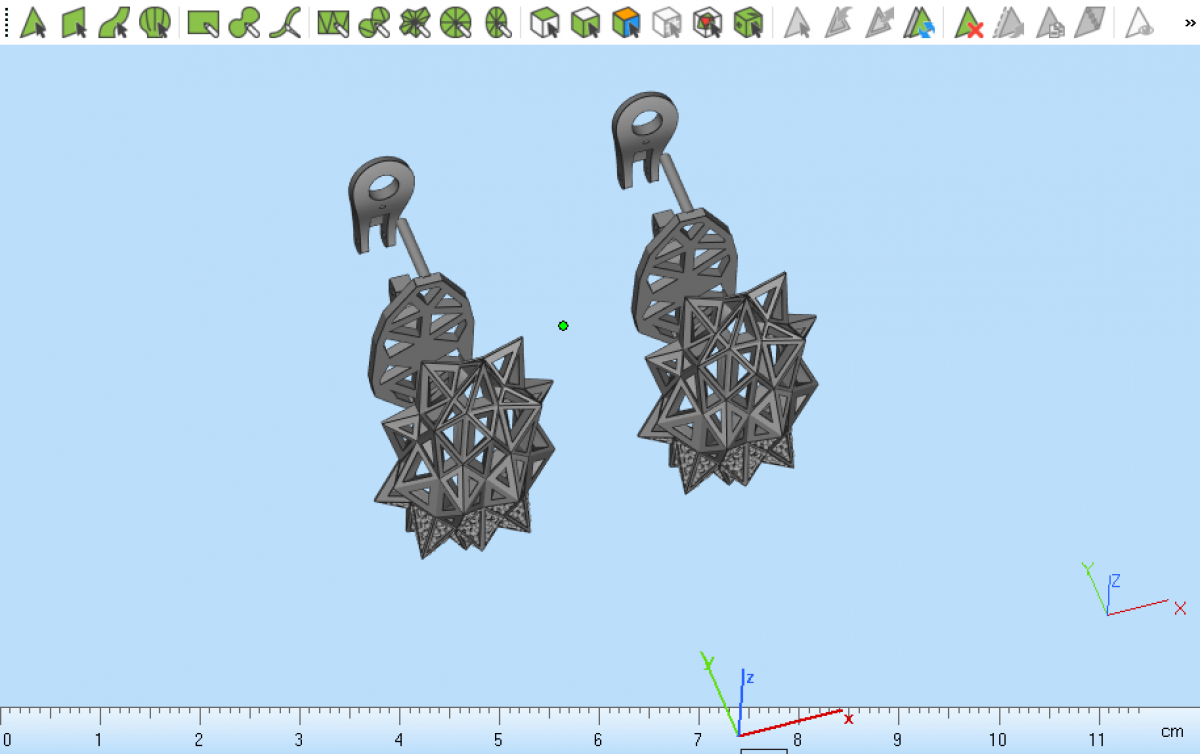Click the solid green cube icon
The width and height of the screenshot is (1200, 754).
tap(747, 22)
